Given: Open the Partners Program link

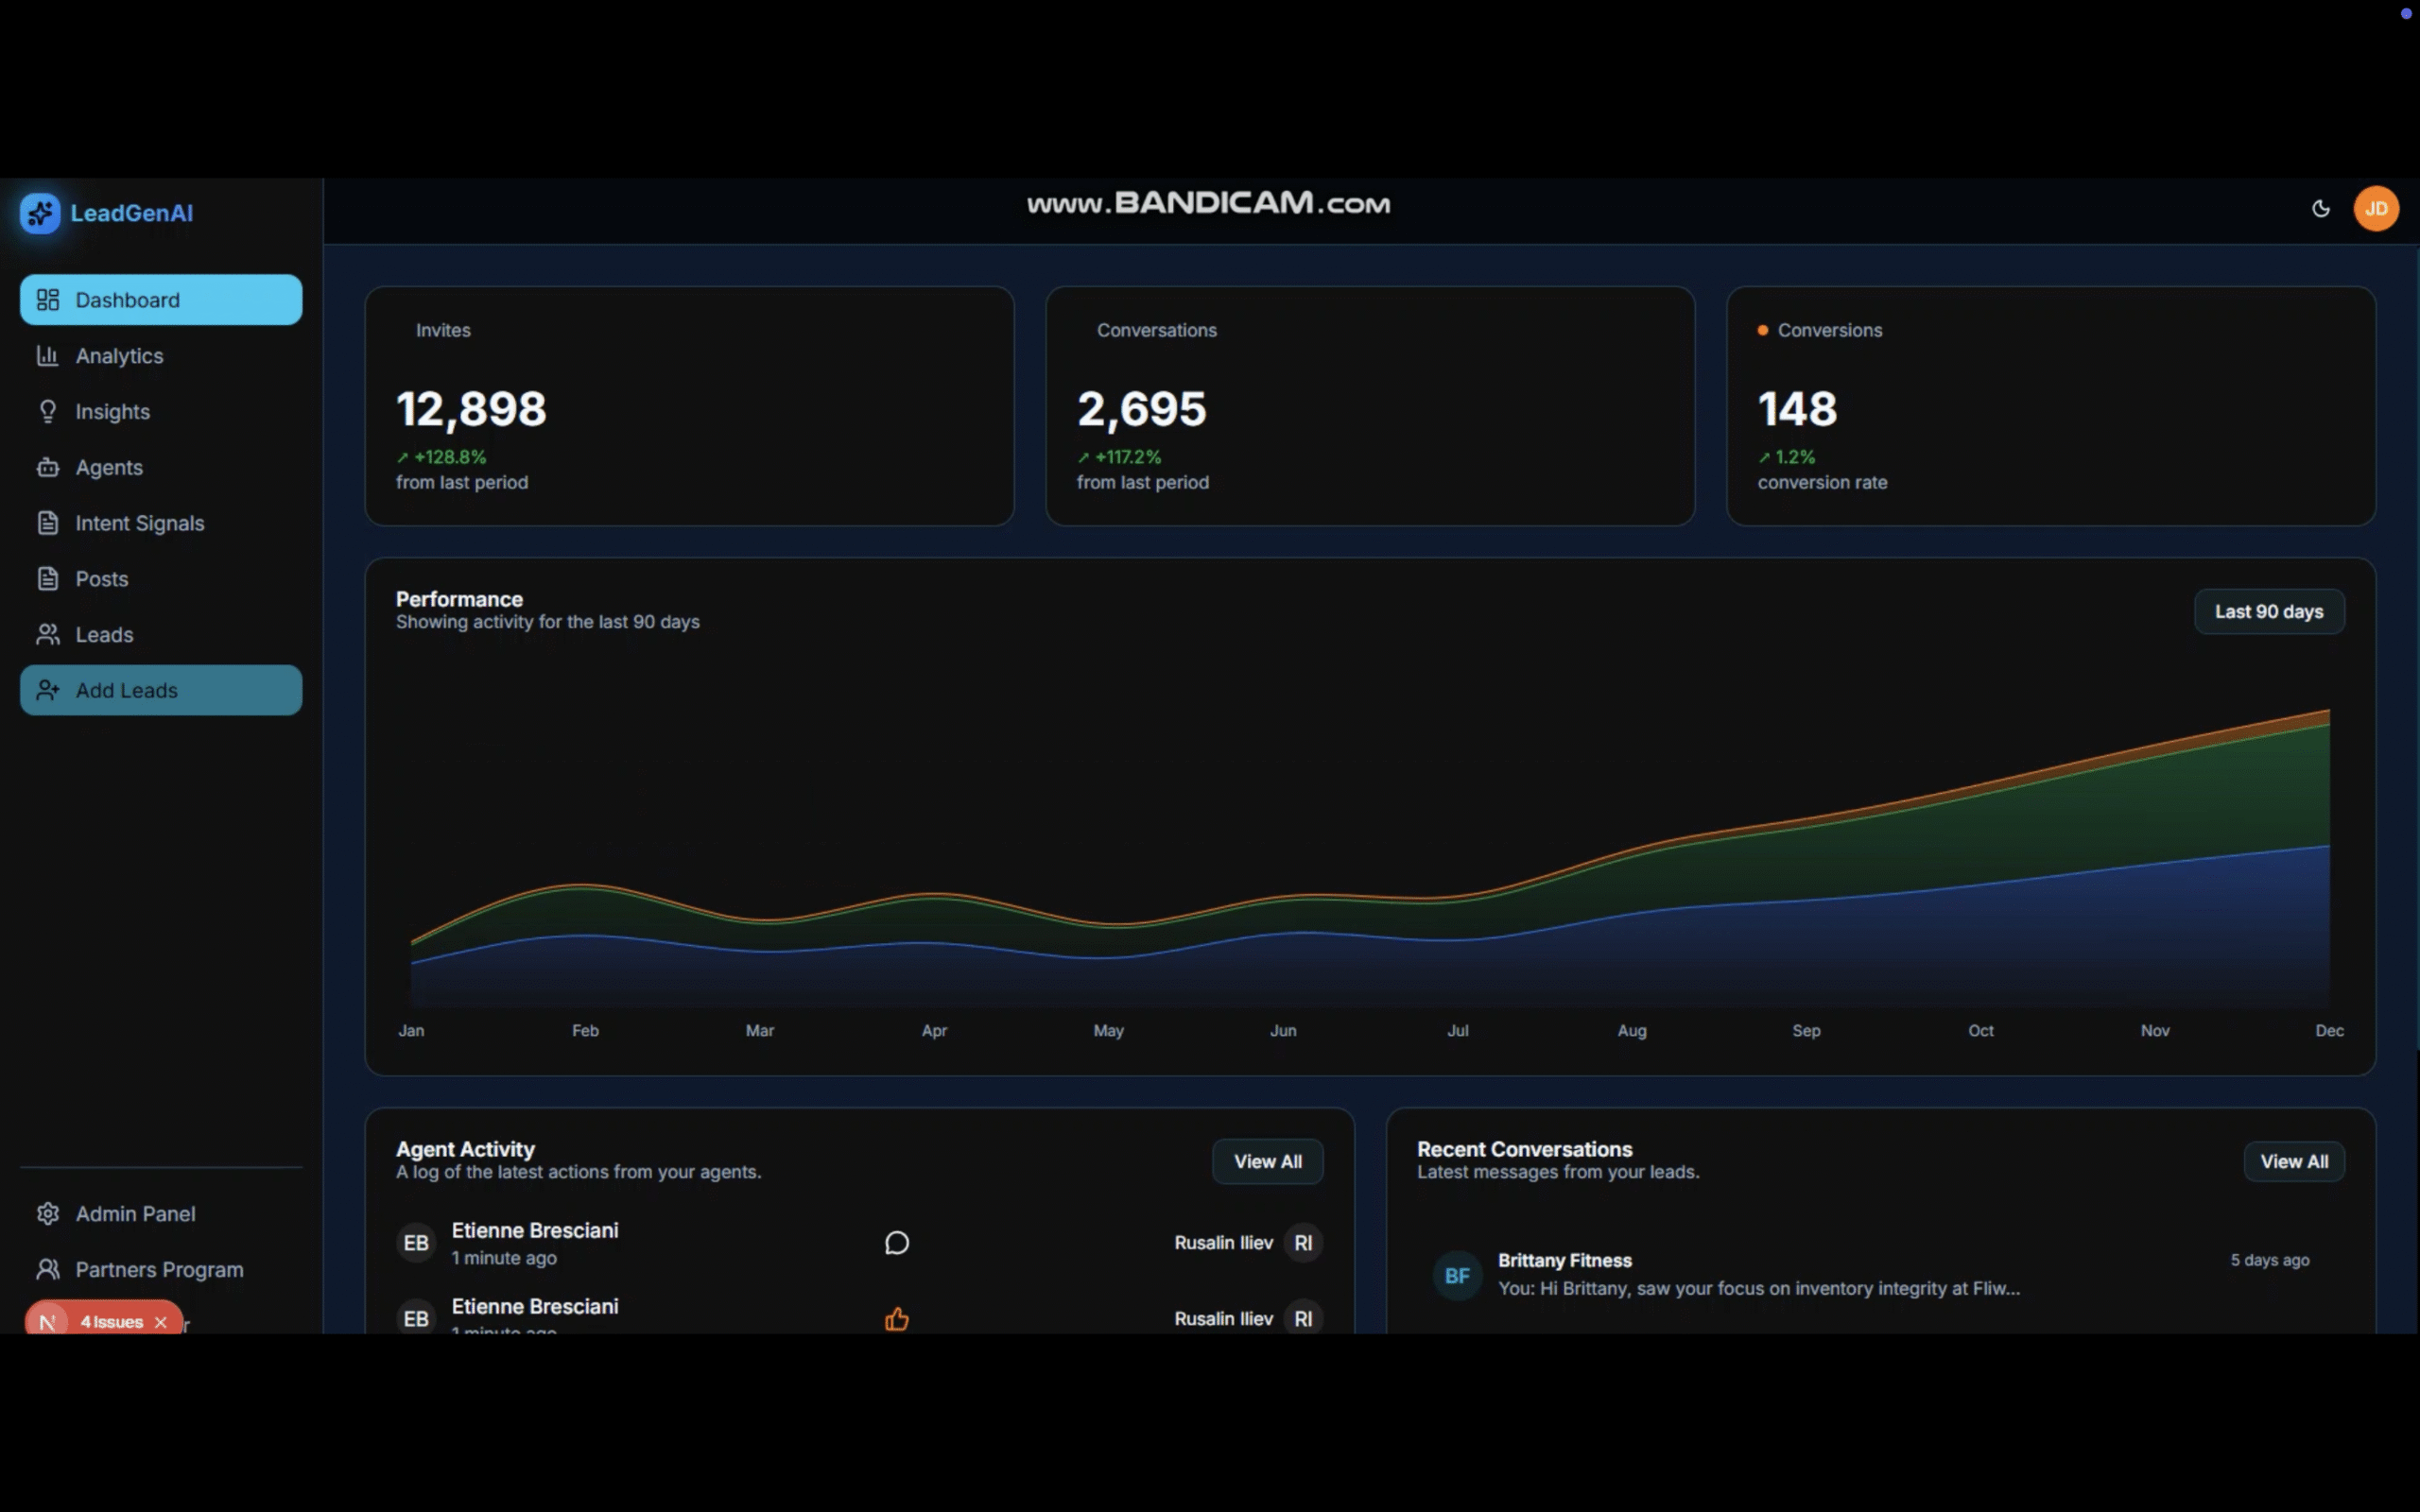Looking at the screenshot, I should coord(159,1269).
